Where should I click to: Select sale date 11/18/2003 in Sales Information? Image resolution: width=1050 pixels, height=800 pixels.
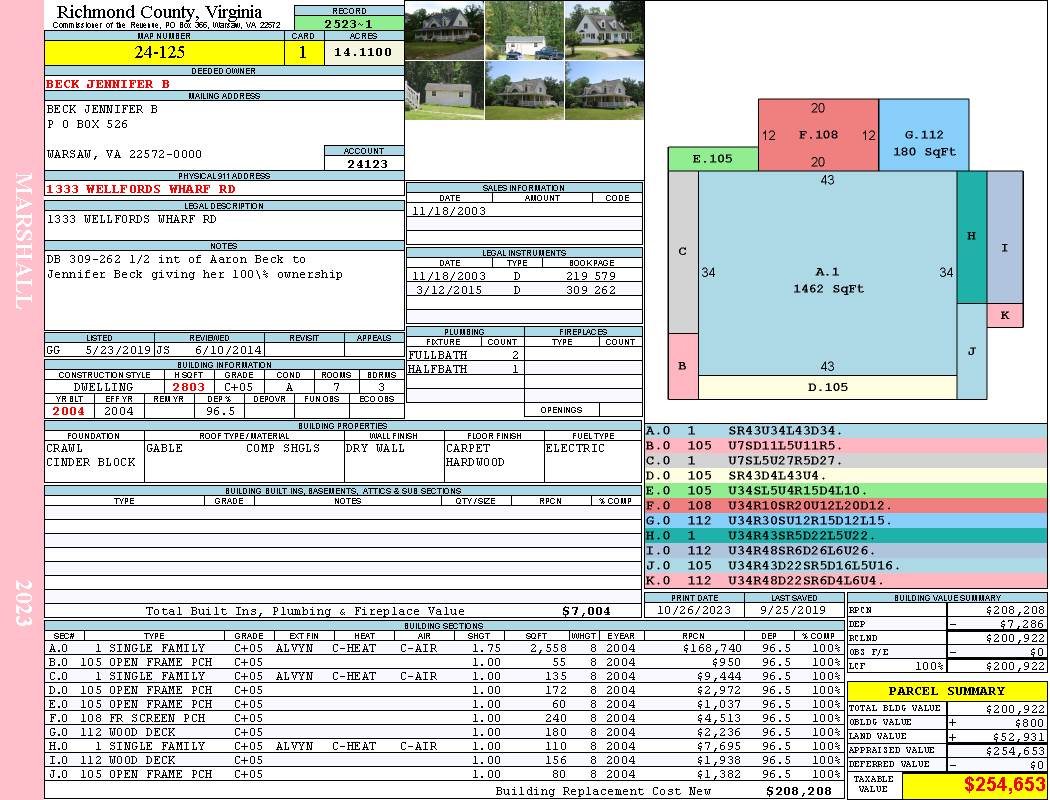pos(449,210)
